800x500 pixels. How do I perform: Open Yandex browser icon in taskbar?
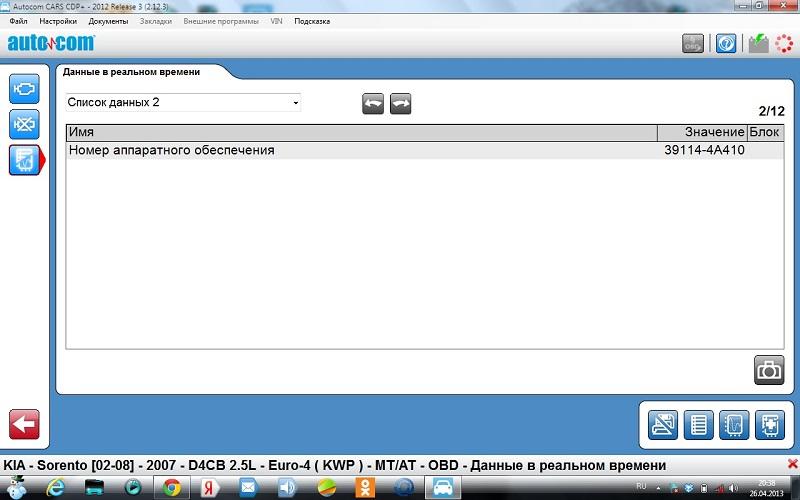click(x=209, y=488)
